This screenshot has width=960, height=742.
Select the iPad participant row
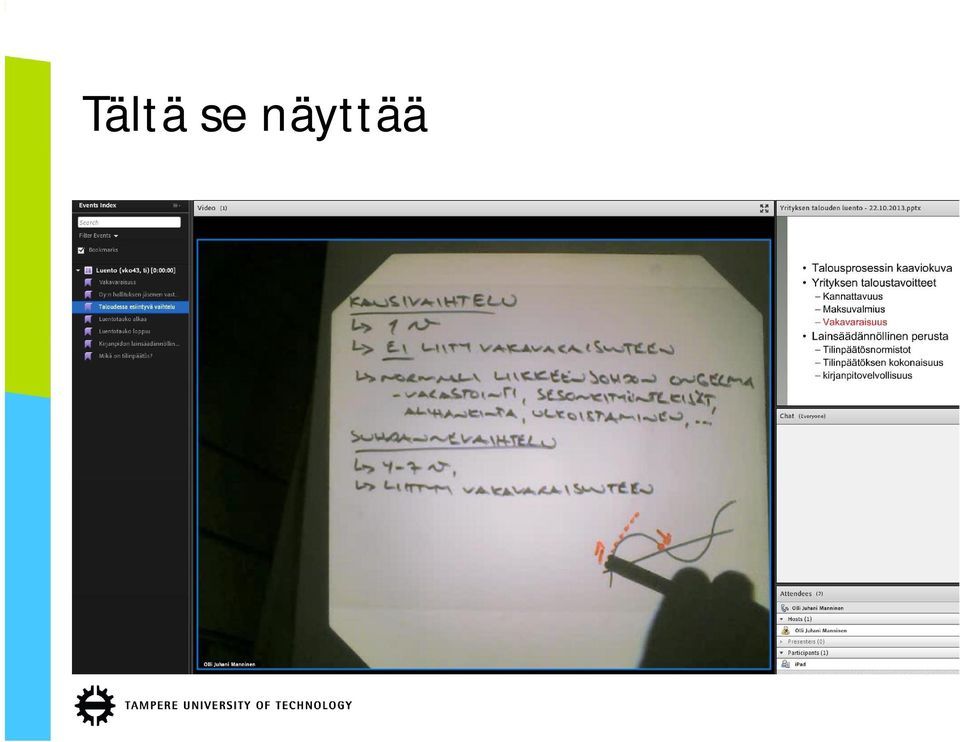click(868, 664)
